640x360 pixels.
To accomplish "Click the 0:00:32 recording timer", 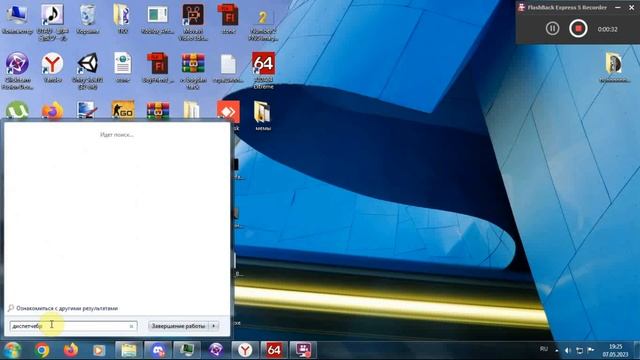I will point(607,29).
